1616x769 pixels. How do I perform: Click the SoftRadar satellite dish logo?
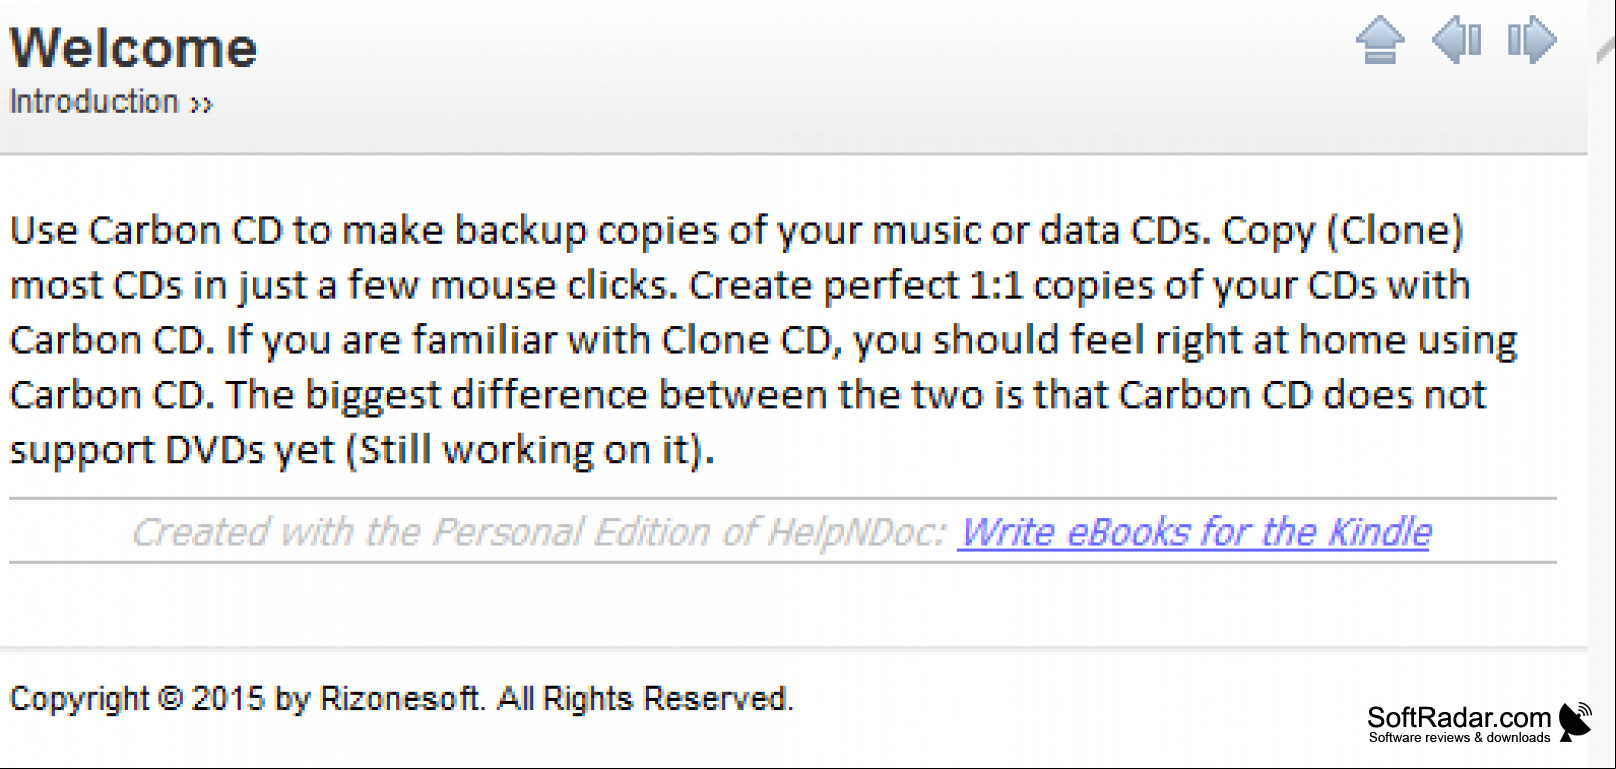[1576, 721]
